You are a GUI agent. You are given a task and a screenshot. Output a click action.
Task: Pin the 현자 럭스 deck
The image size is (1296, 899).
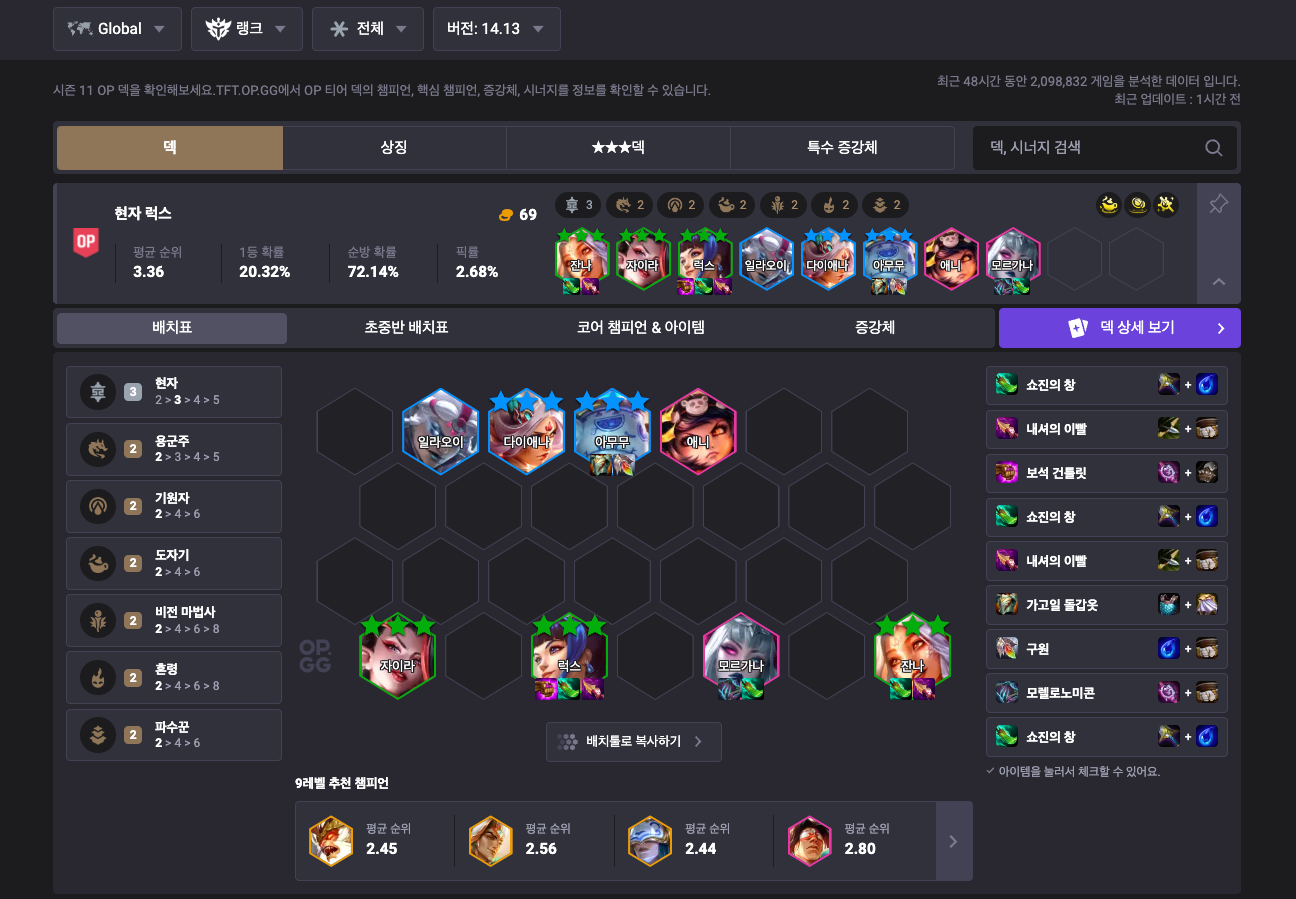click(x=1218, y=205)
